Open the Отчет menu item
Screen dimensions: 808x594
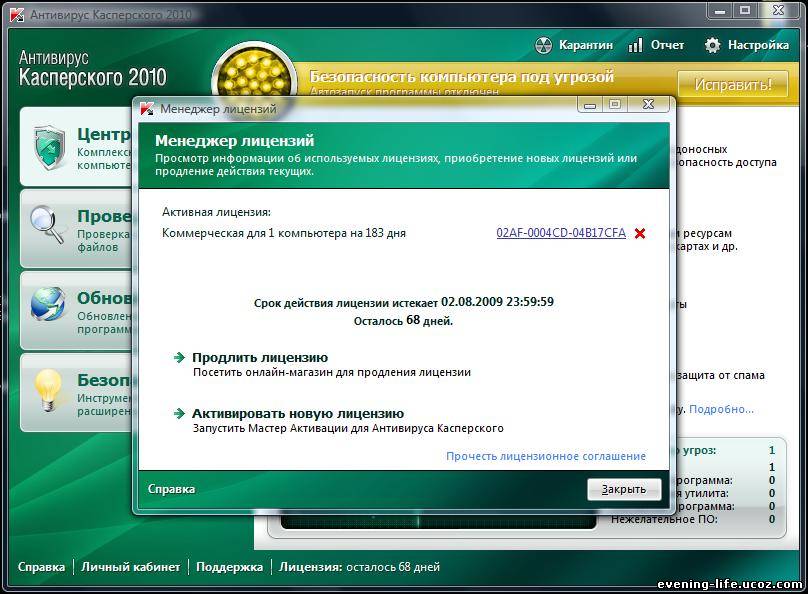pyautogui.click(x=667, y=45)
